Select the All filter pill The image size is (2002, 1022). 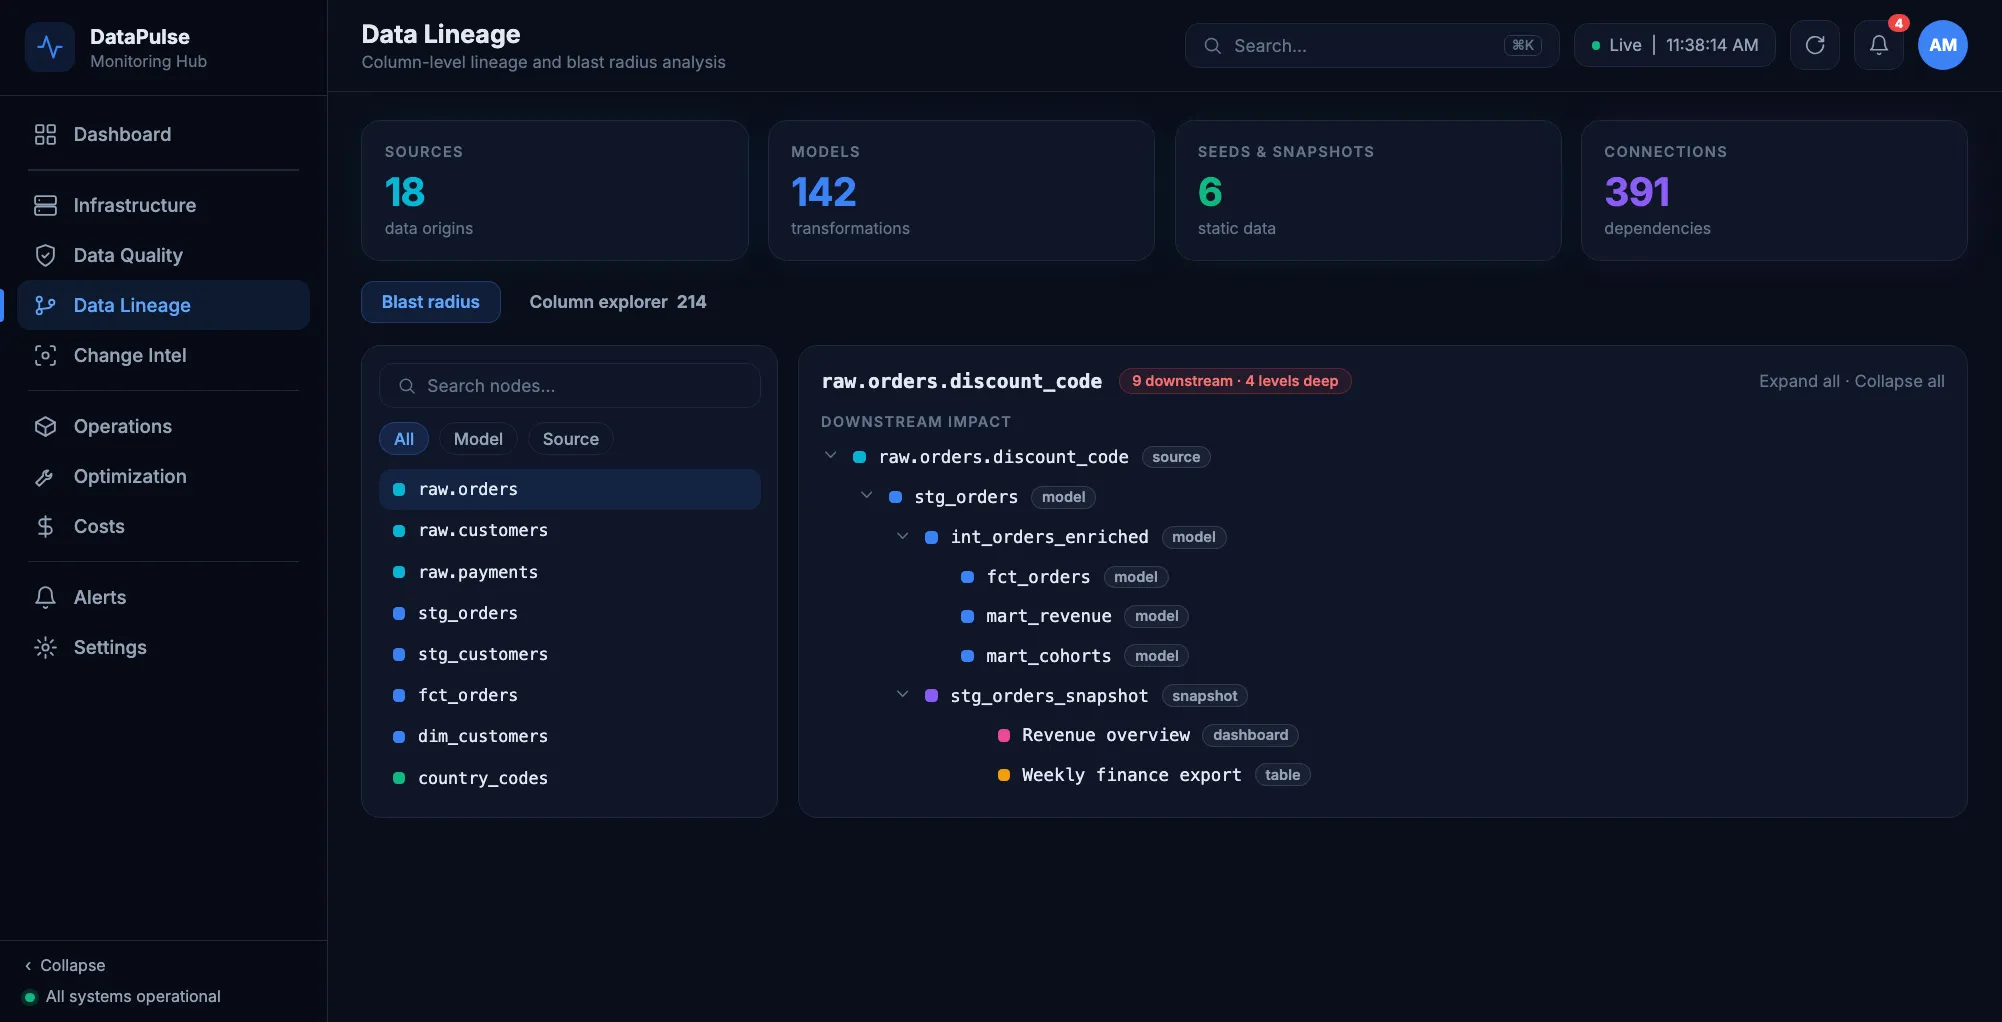pos(404,439)
